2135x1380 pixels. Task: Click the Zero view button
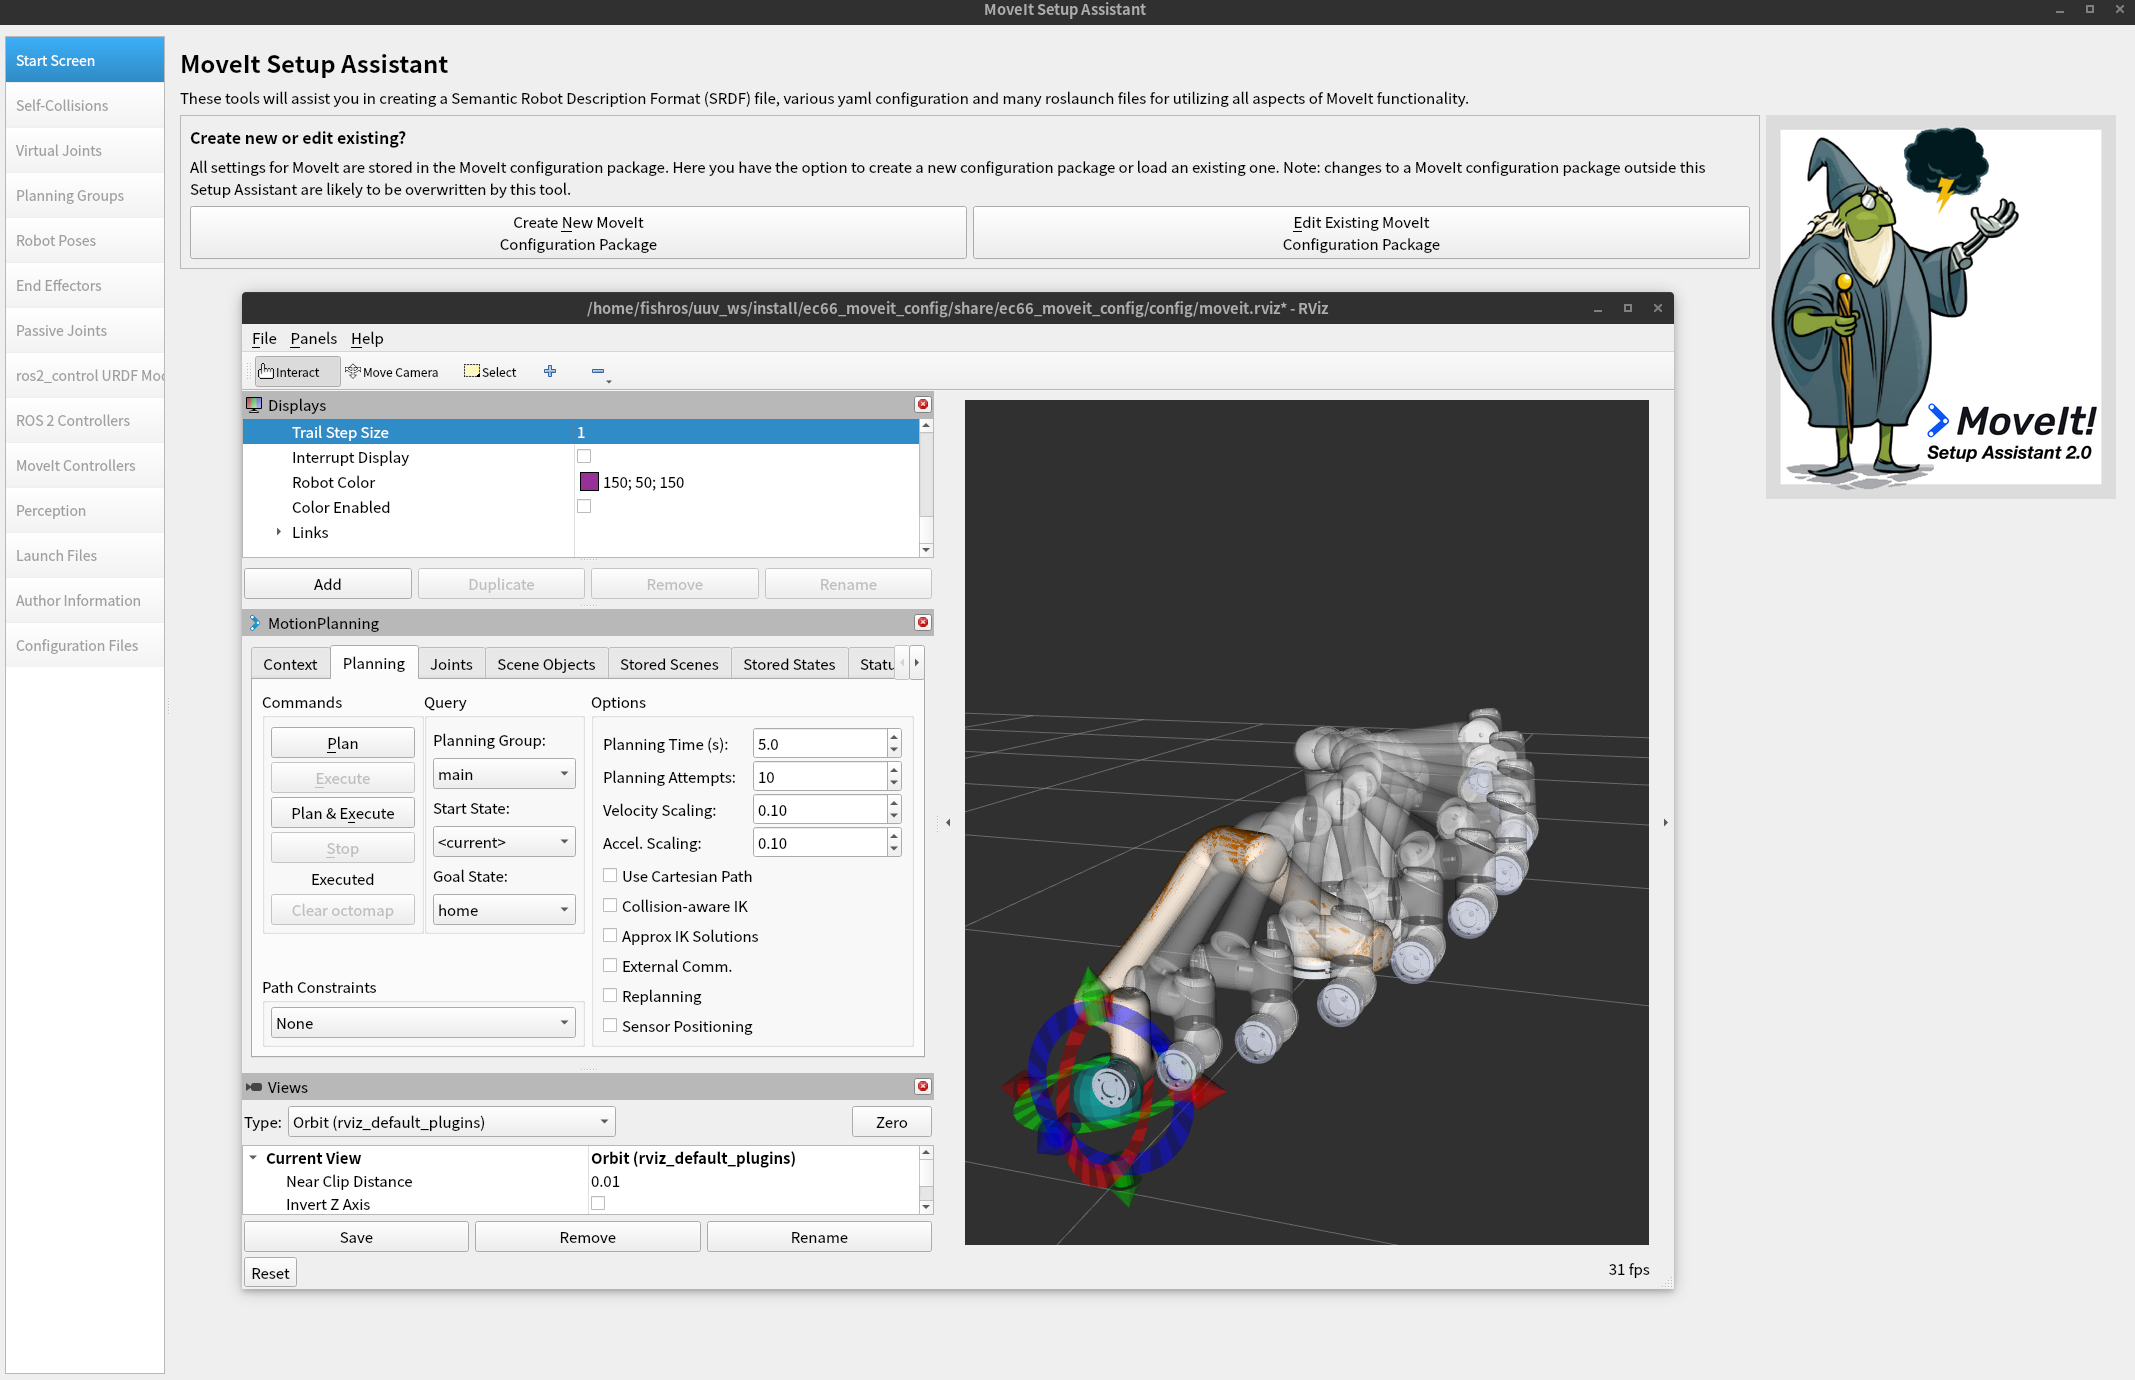pos(892,1122)
